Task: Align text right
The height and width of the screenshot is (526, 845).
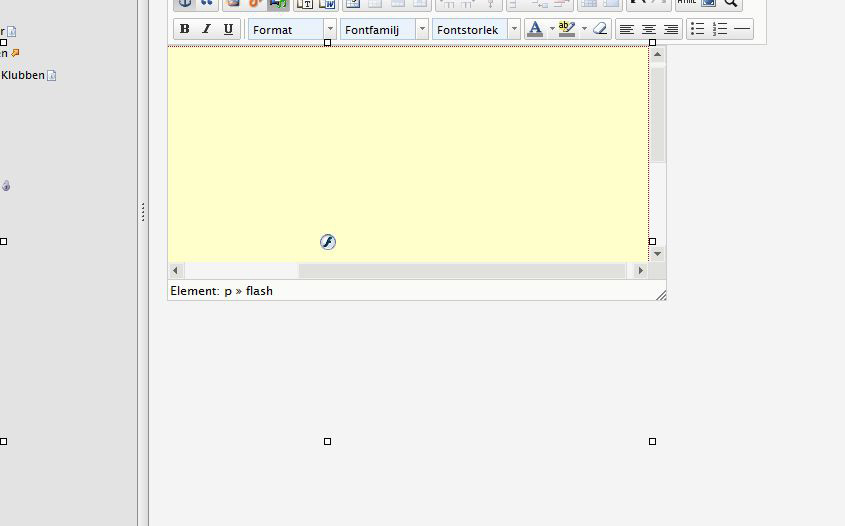Action: tap(670, 29)
